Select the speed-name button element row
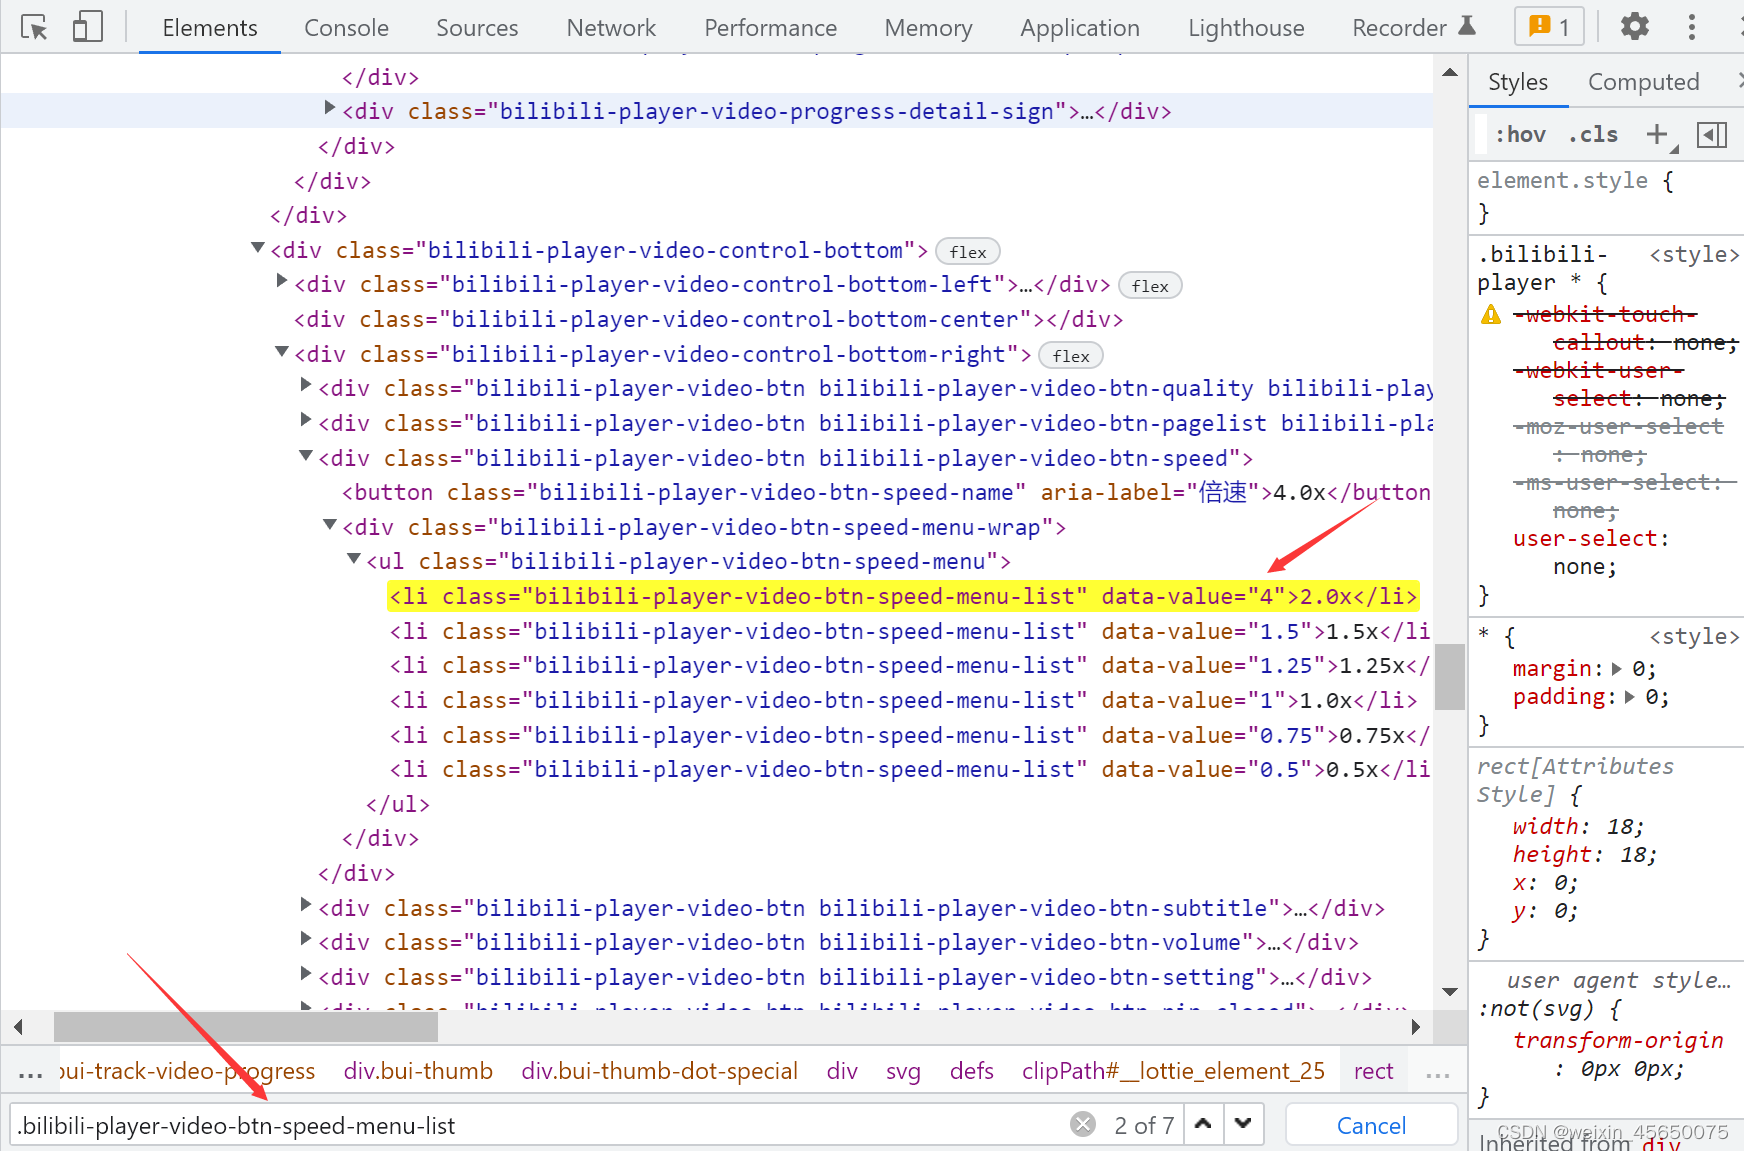1744x1151 pixels. [x=886, y=493]
